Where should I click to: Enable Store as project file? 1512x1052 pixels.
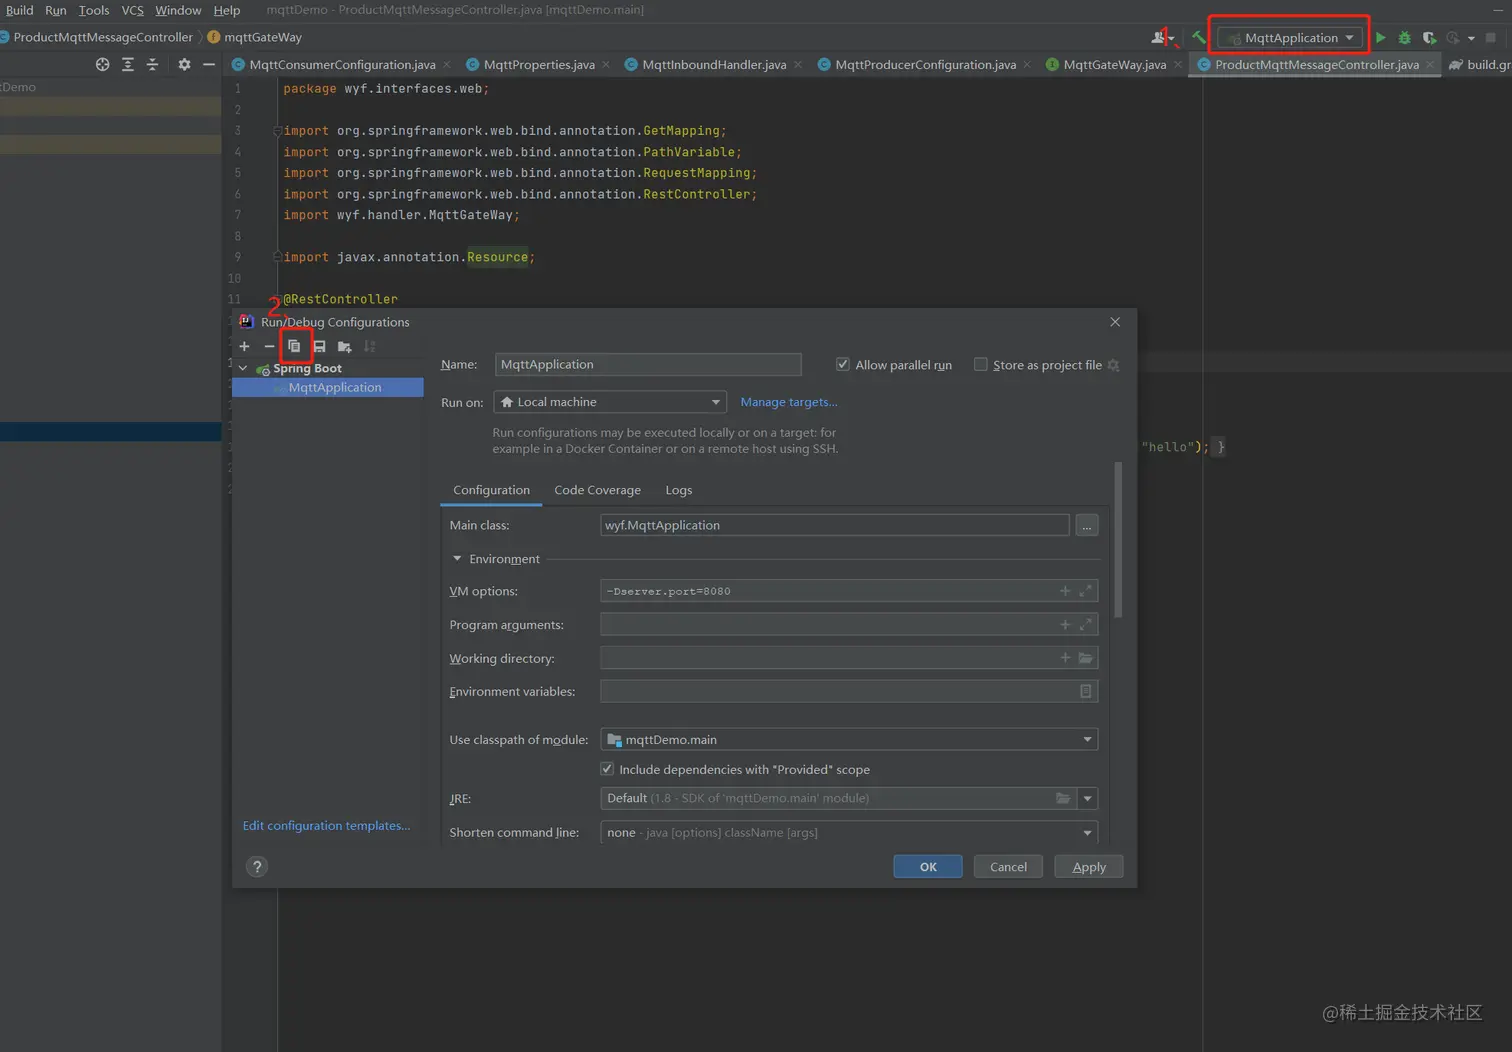pyautogui.click(x=981, y=365)
